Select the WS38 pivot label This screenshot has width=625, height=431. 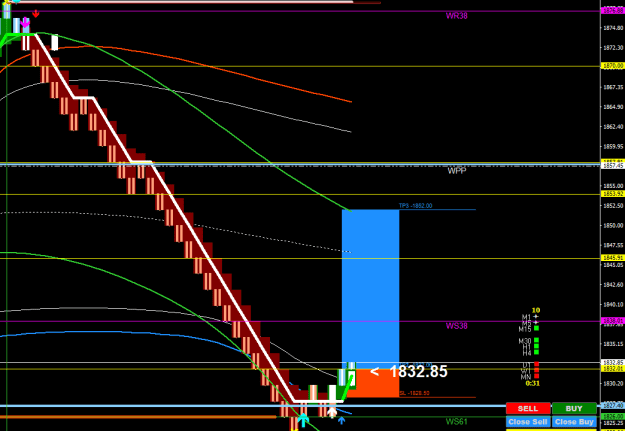tap(456, 326)
